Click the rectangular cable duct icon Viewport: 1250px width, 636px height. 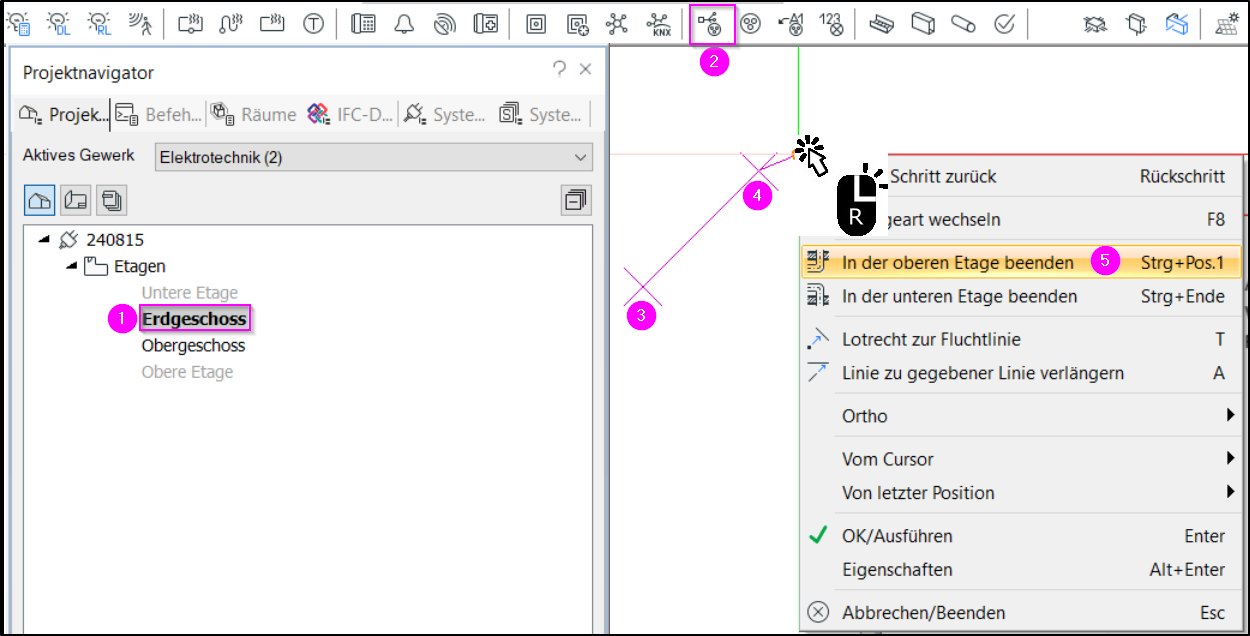click(x=922, y=24)
